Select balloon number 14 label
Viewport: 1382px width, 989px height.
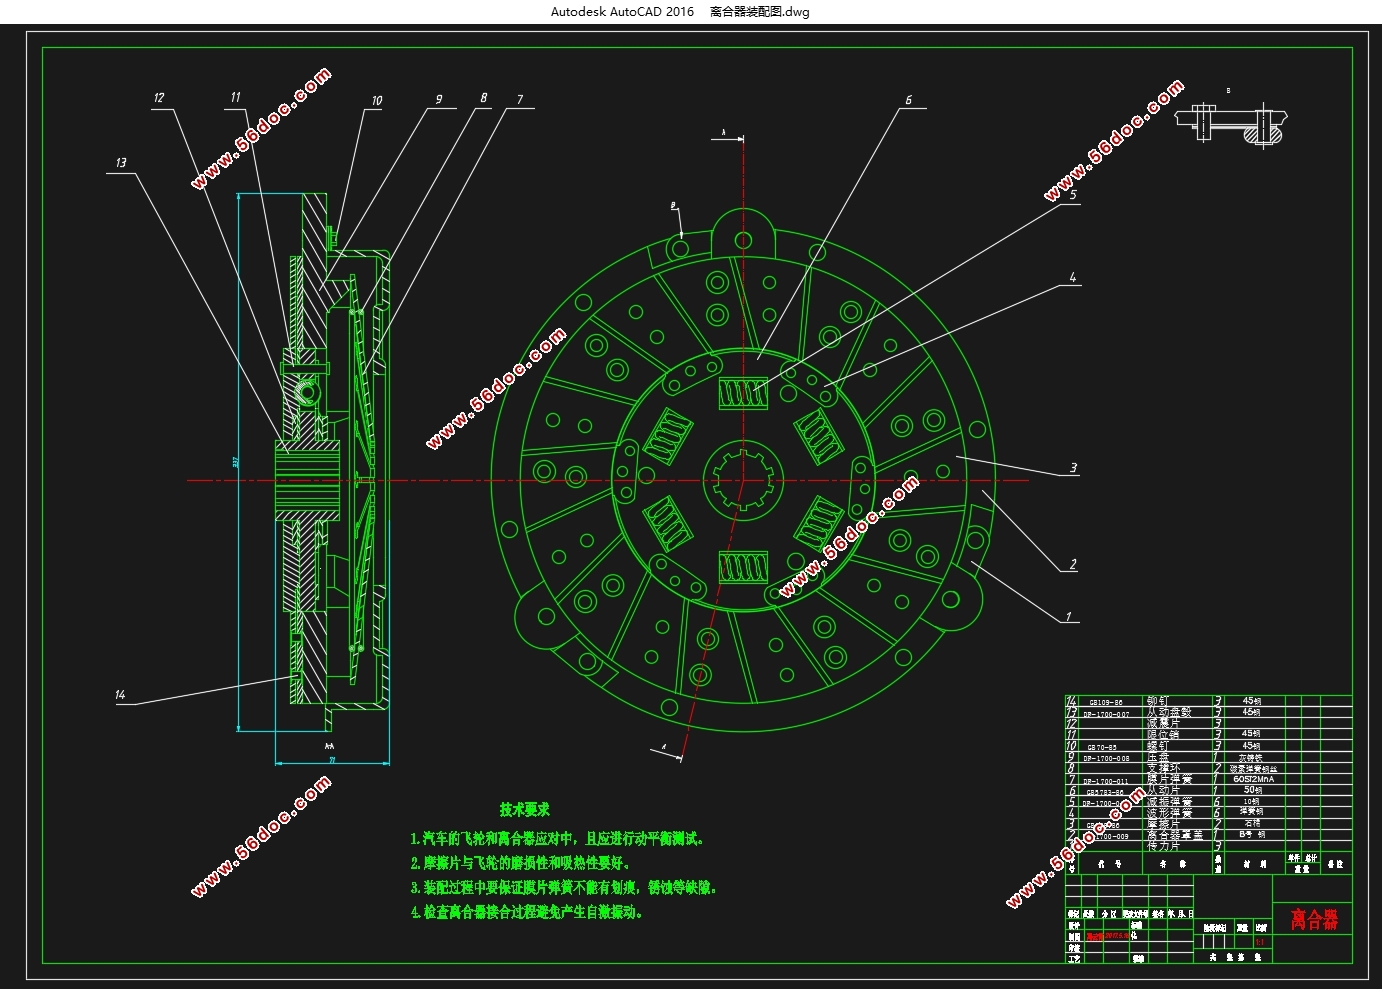tap(120, 694)
